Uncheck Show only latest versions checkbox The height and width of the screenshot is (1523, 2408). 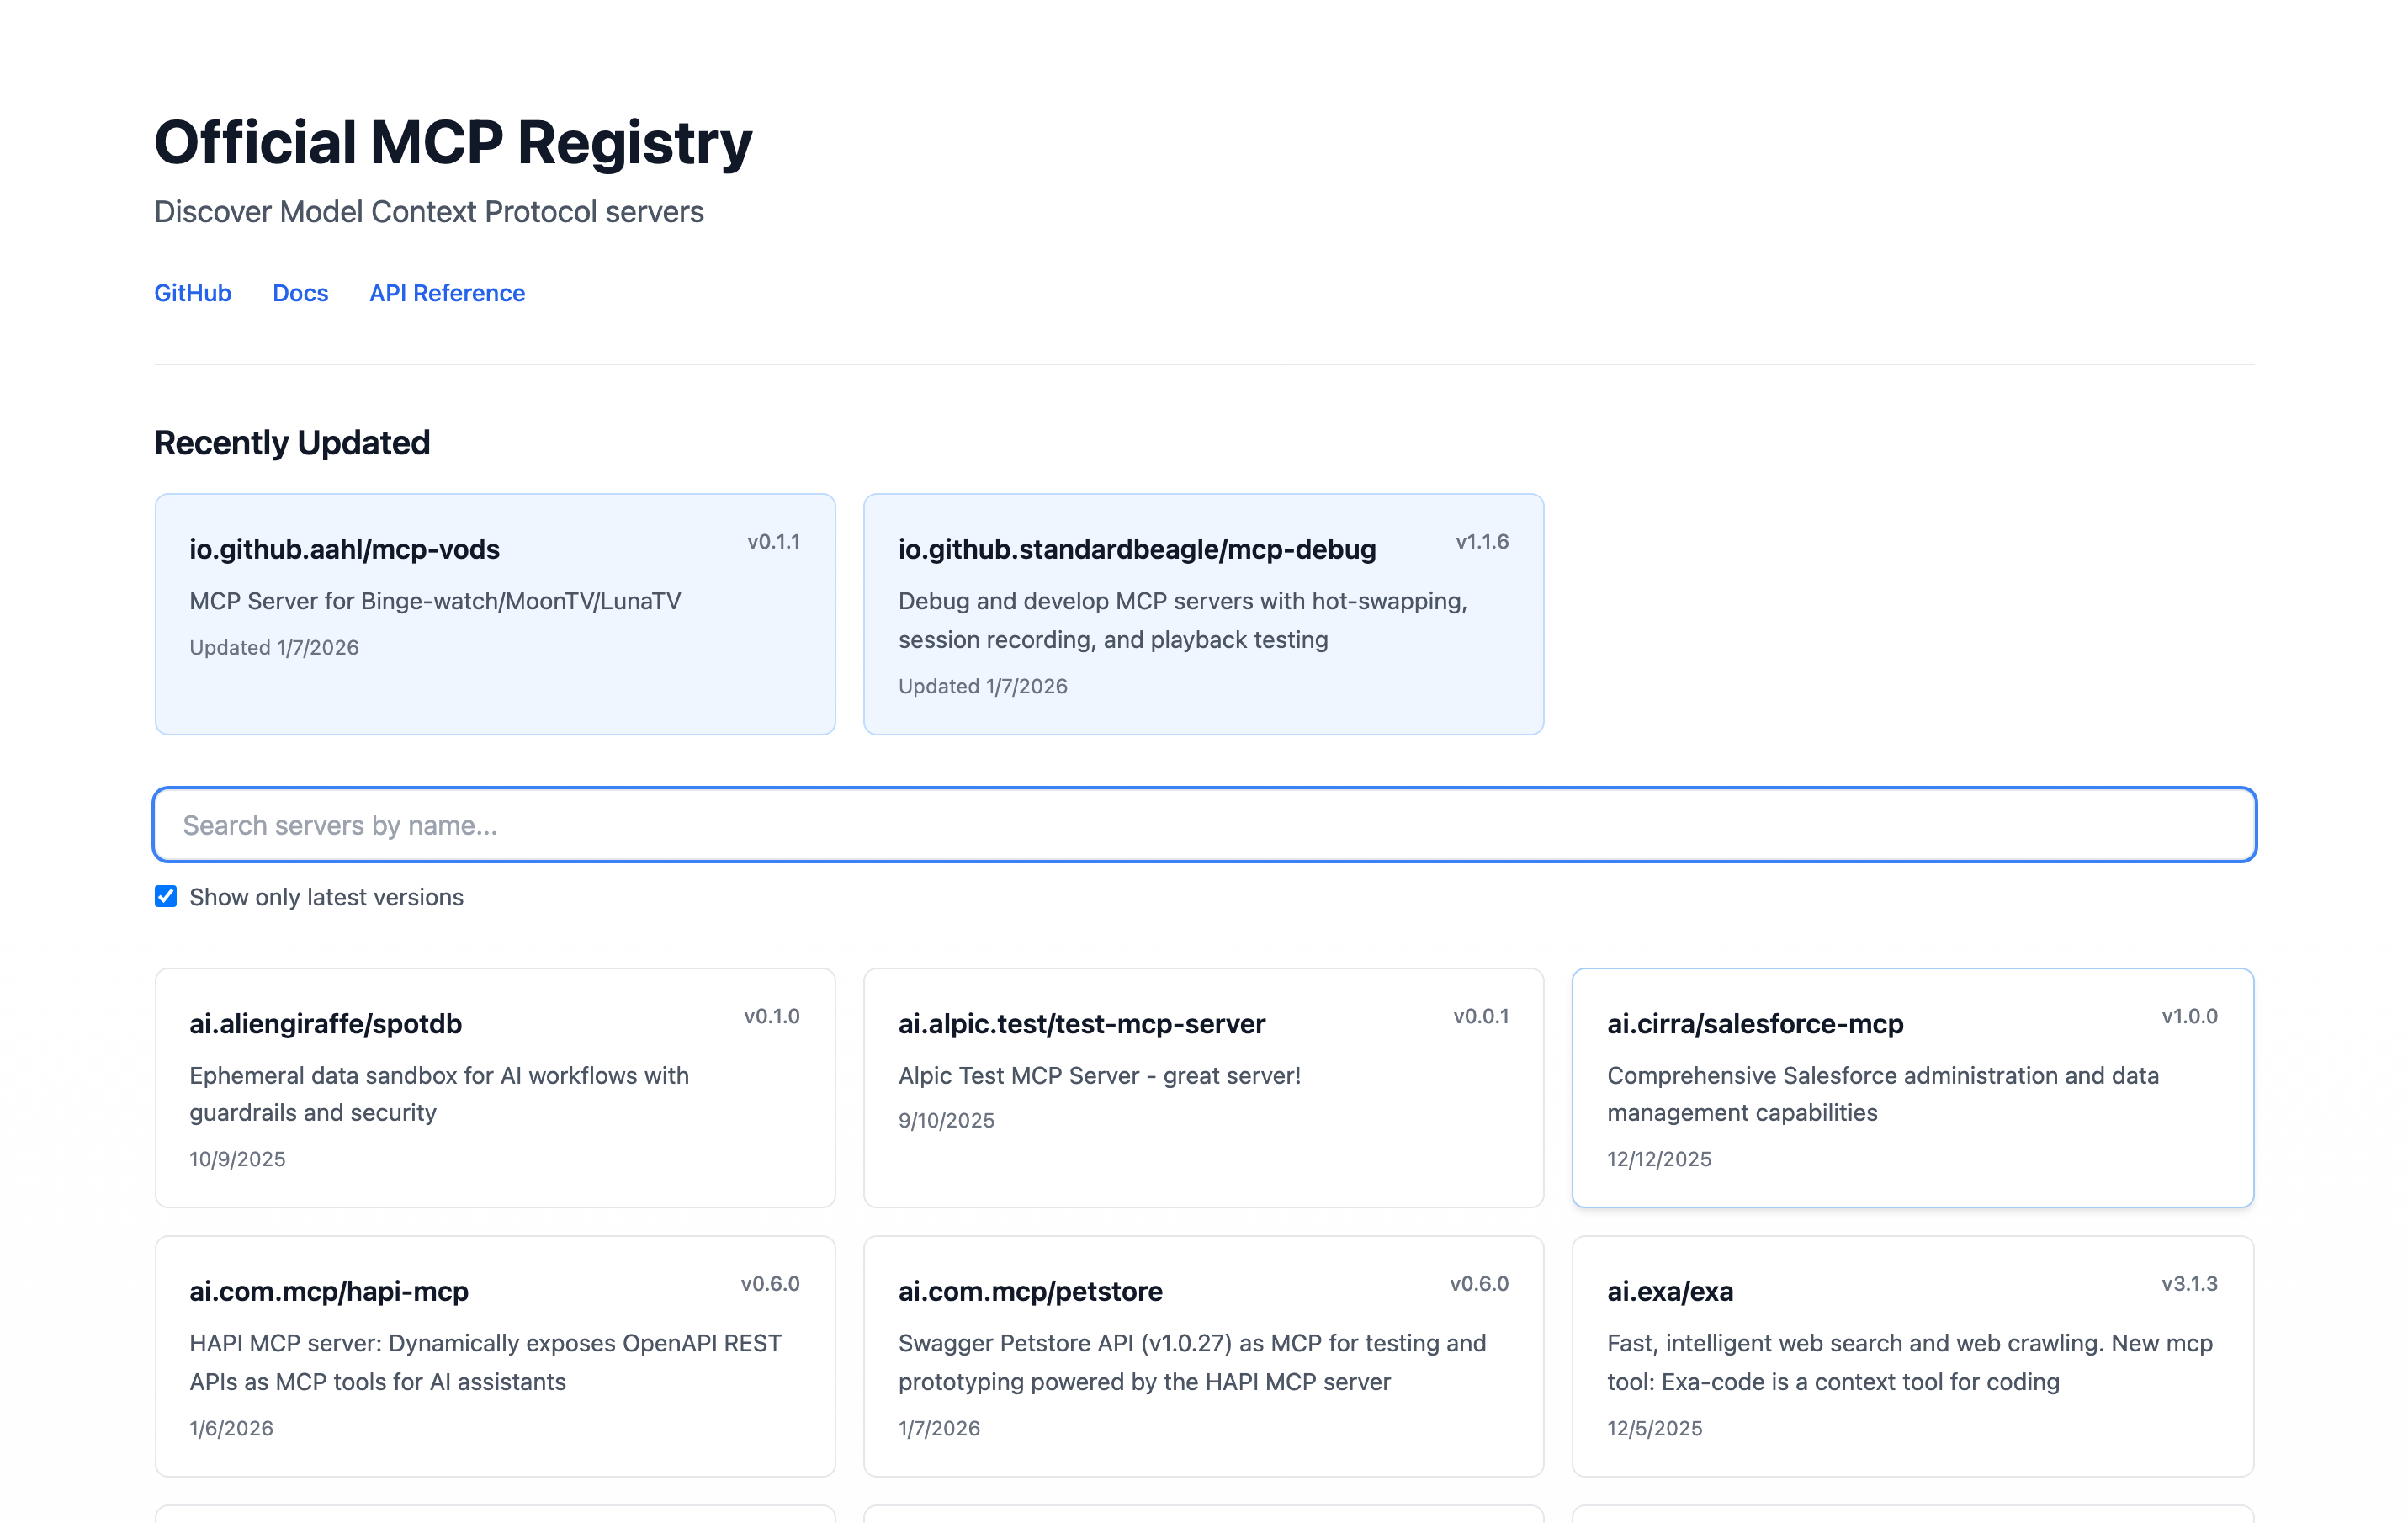(166, 896)
